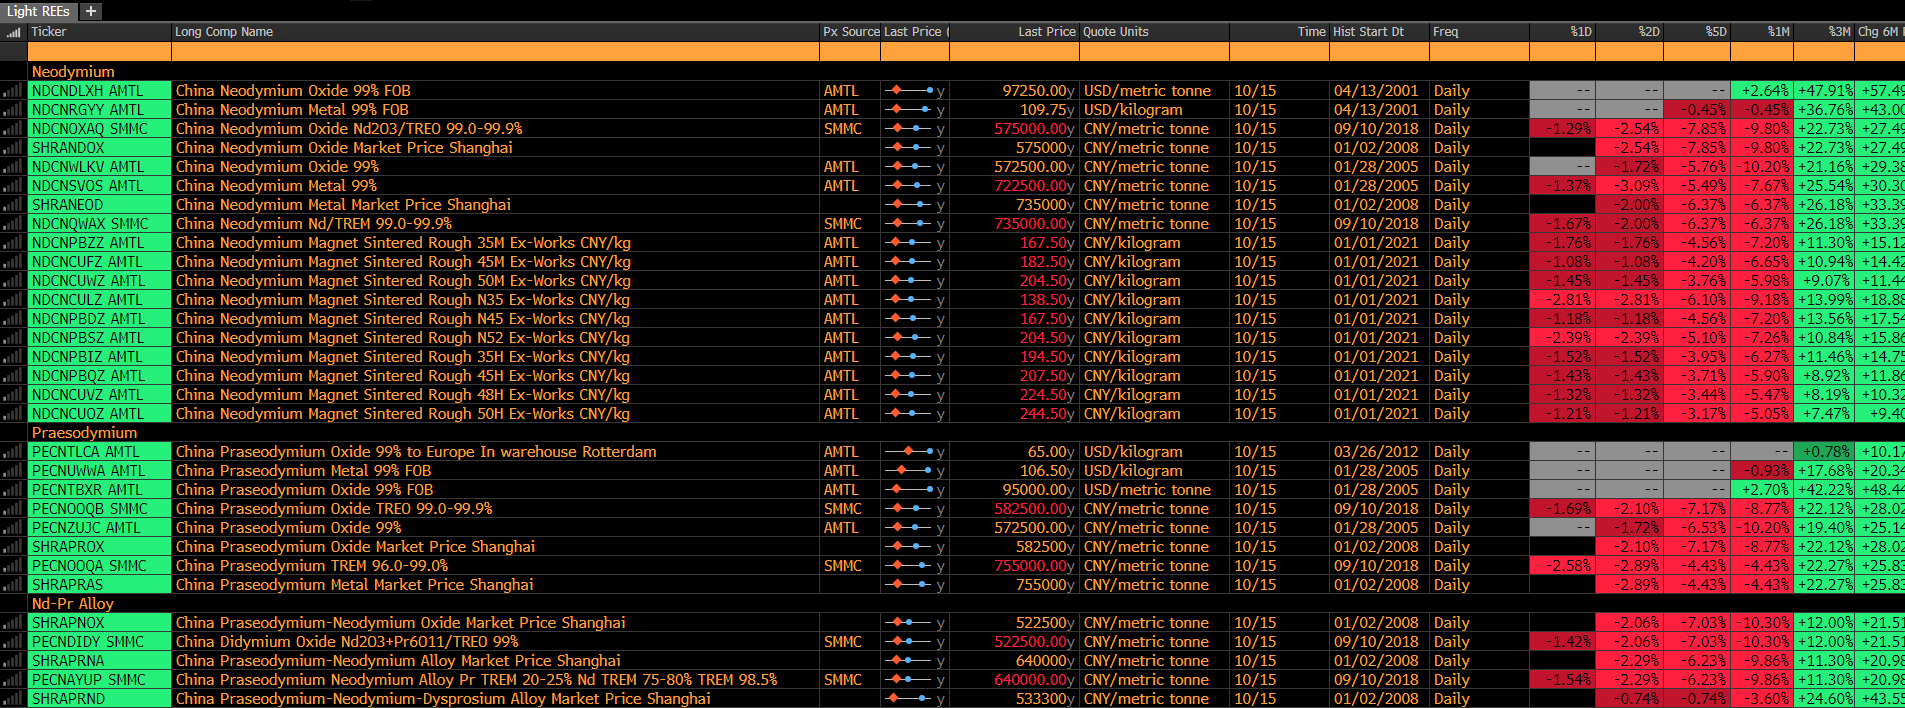Screen dimensions: 1905x708
Task: Click the chart icon beside SHRAPRAS
Action: click(x=13, y=585)
